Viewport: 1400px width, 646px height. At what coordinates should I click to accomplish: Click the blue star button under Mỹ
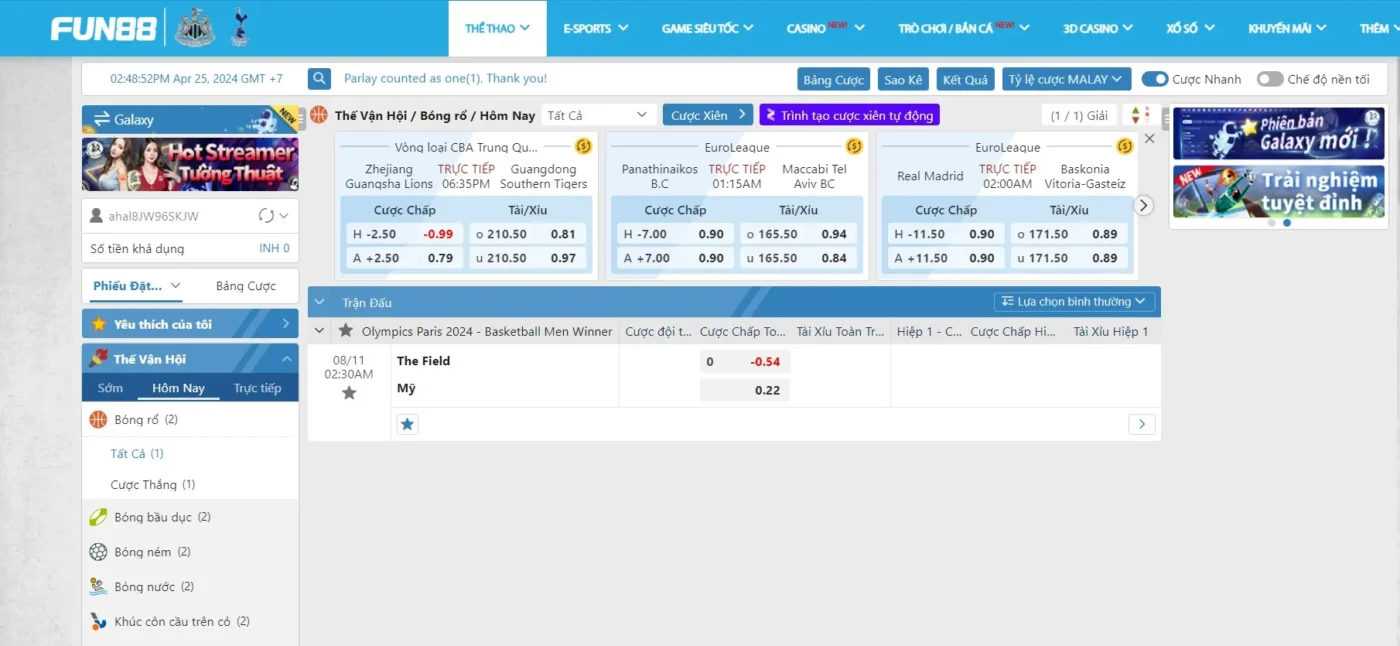pyautogui.click(x=407, y=424)
